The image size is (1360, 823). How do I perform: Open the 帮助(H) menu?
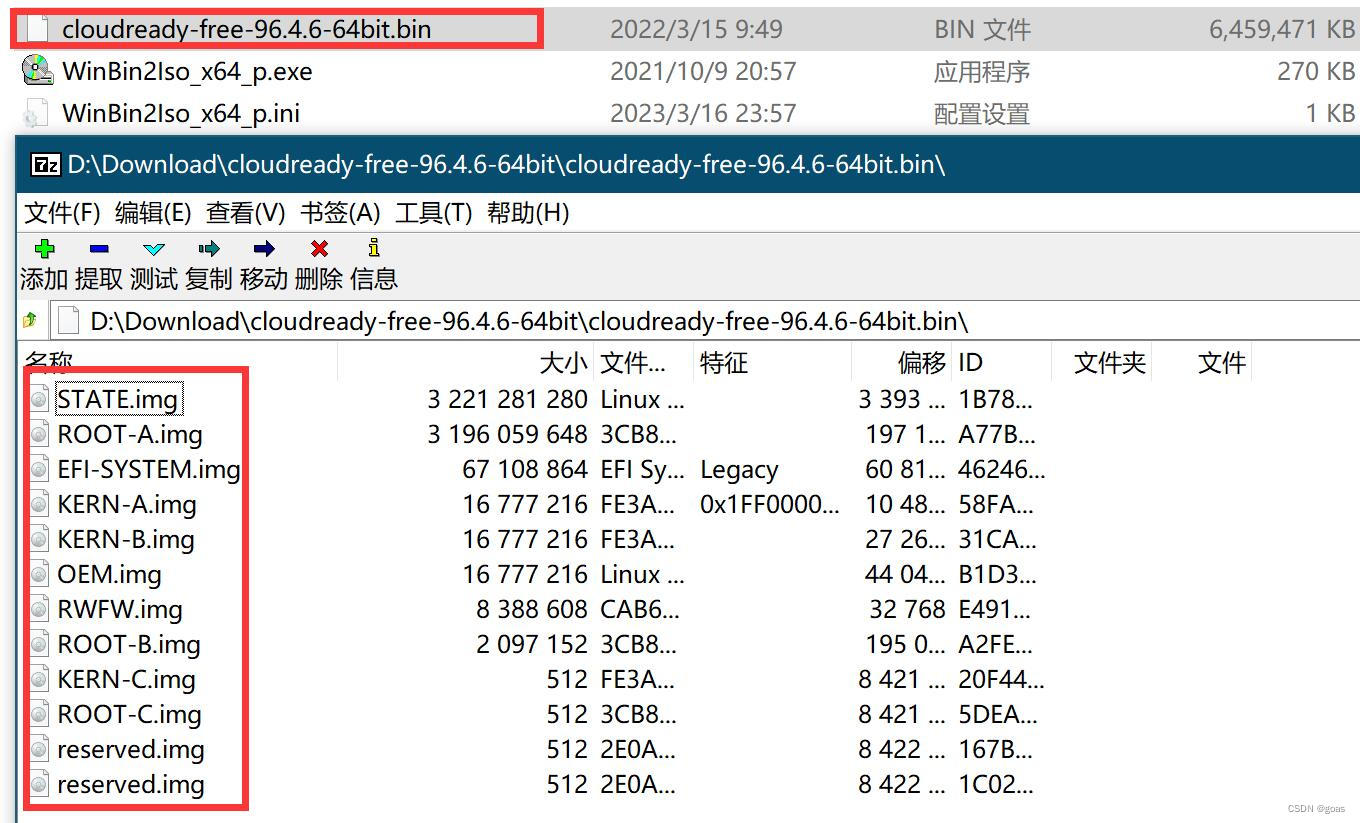[x=528, y=213]
